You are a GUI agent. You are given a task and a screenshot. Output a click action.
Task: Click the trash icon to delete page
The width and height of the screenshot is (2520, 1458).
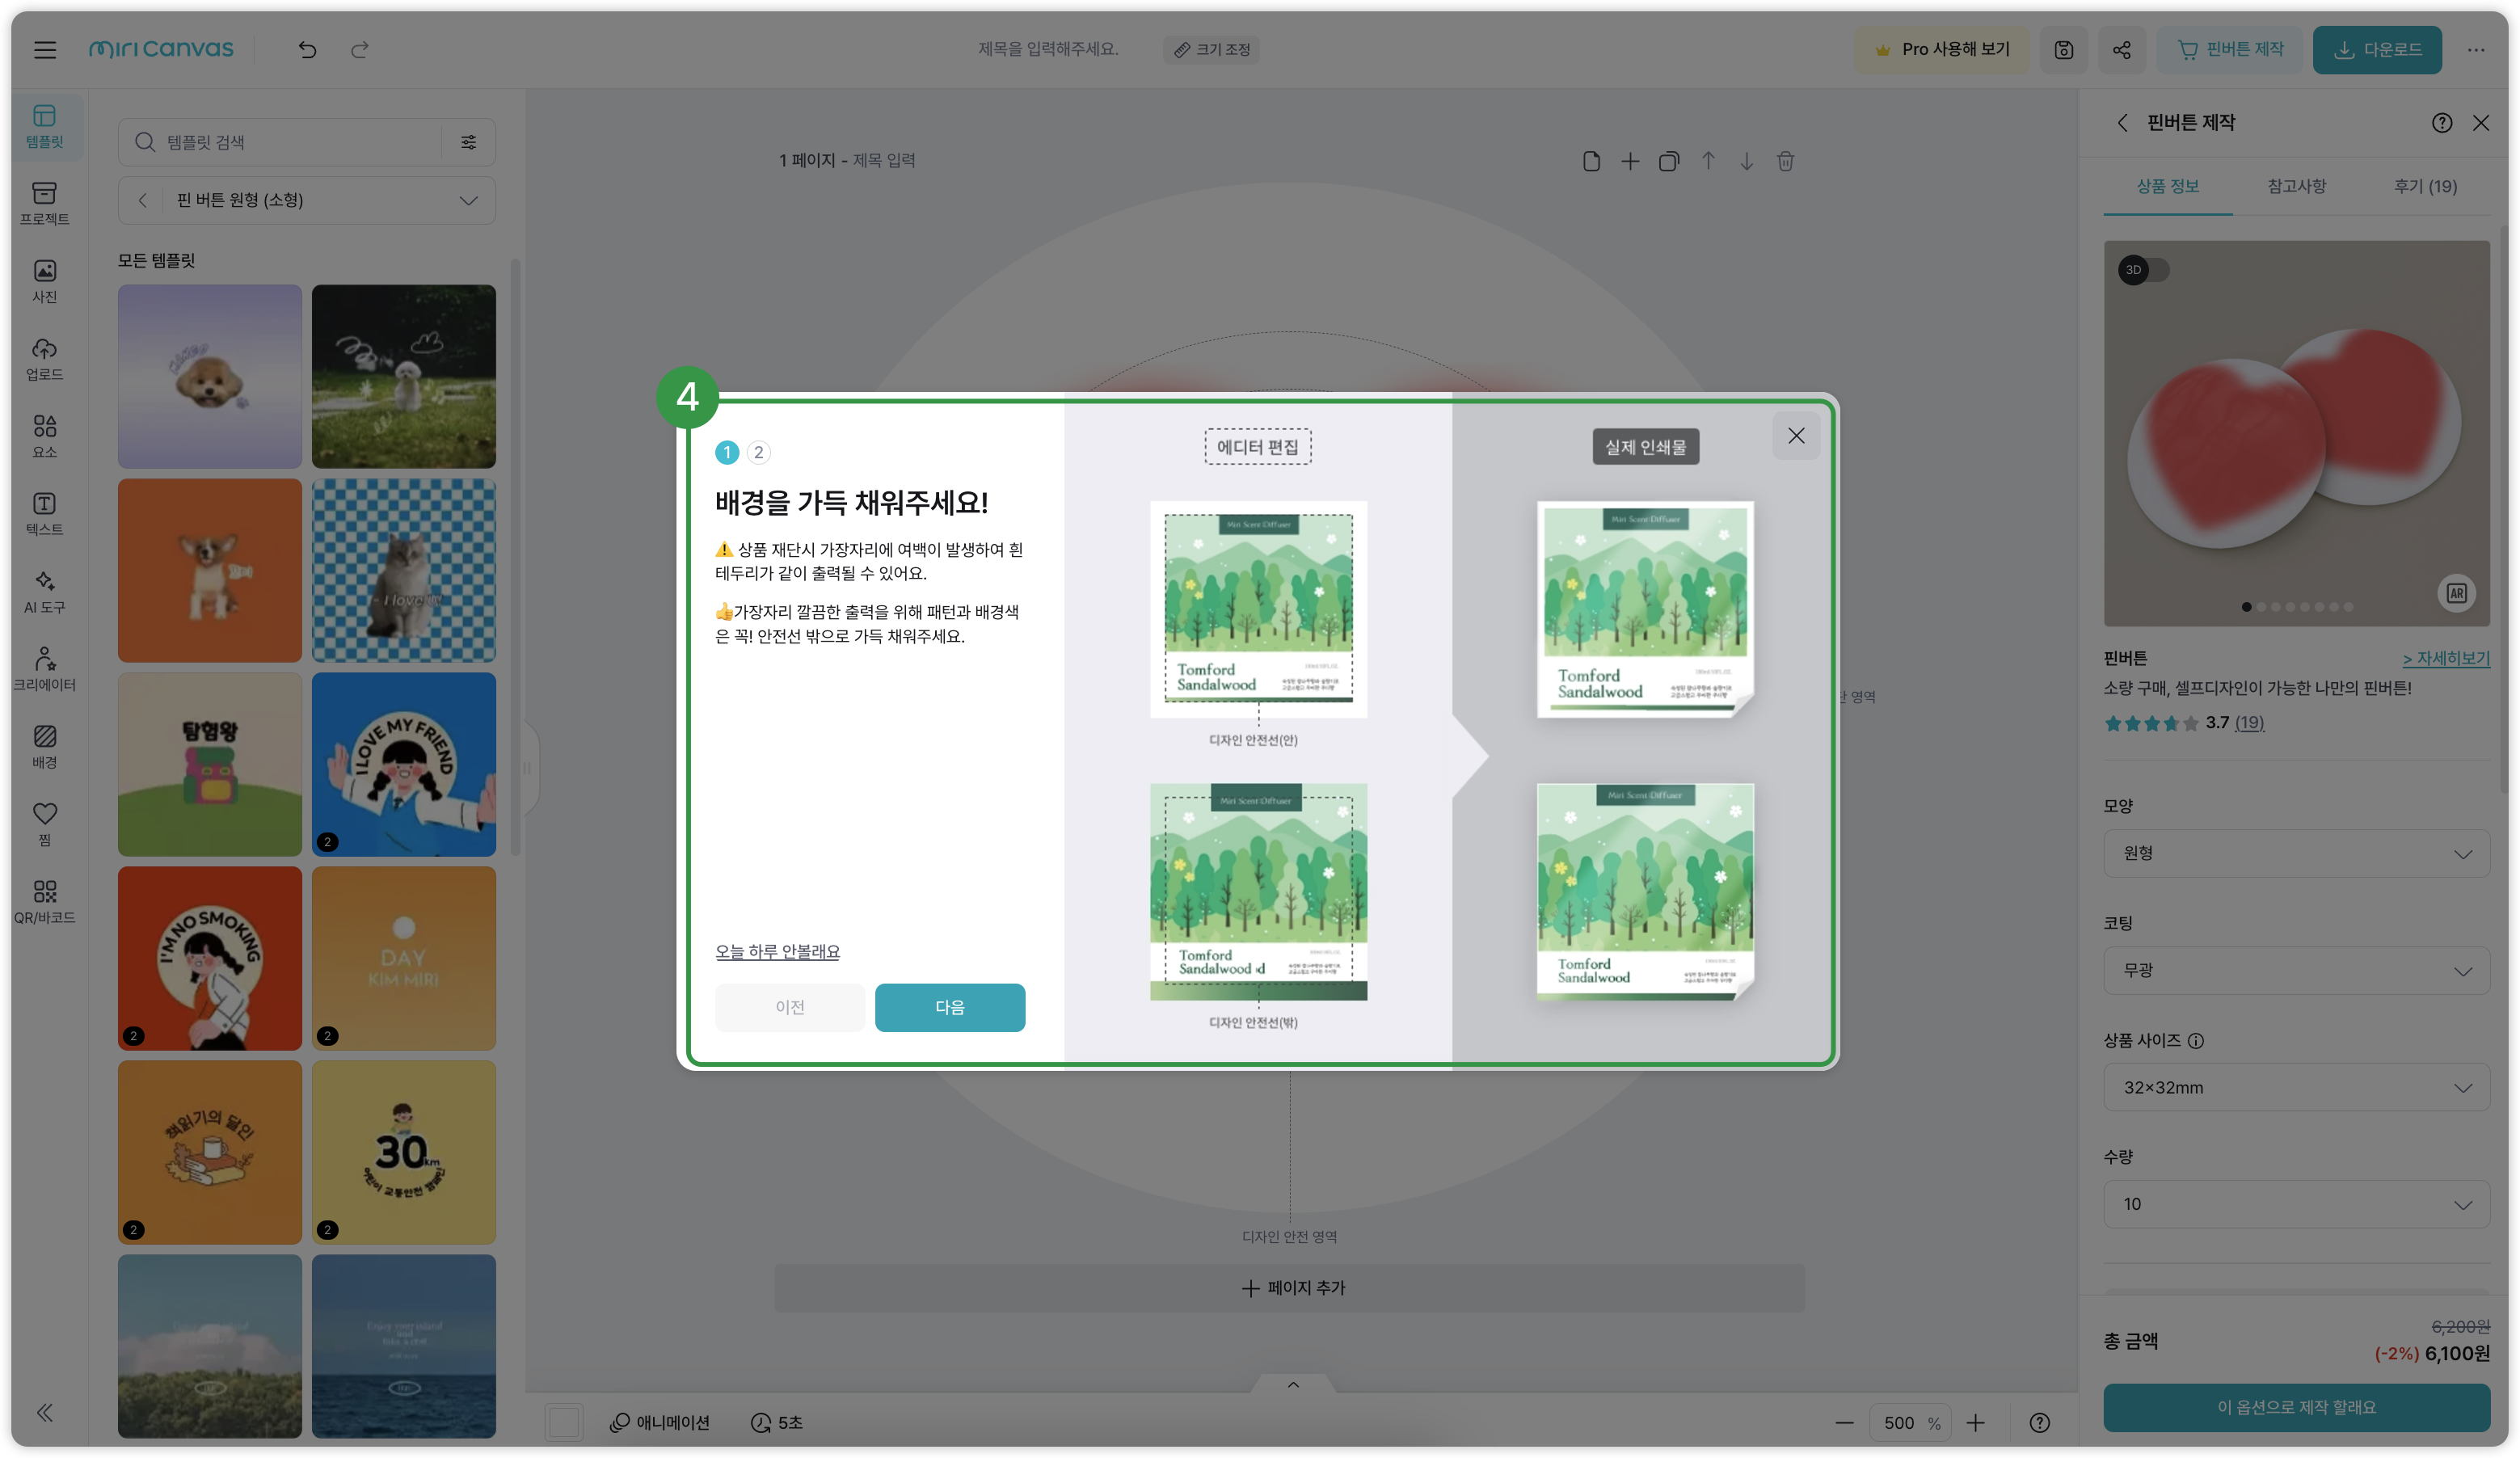coord(1785,161)
